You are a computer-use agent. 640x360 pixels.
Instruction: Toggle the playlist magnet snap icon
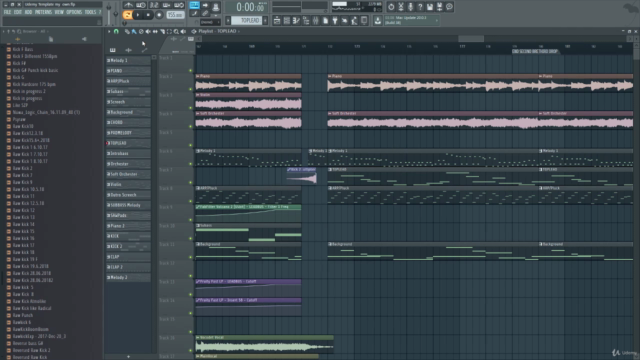[116, 31]
